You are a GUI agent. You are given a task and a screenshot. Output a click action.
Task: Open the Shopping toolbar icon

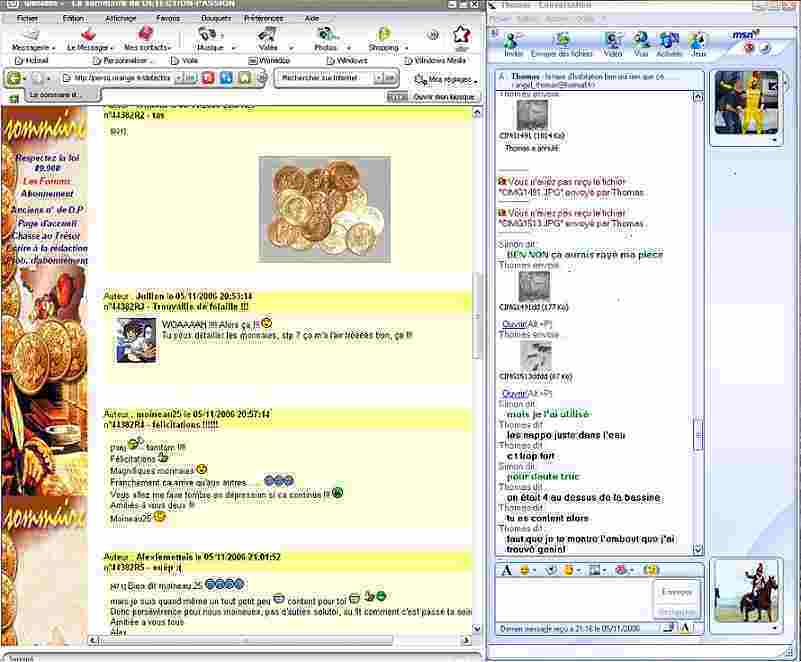click(x=384, y=34)
